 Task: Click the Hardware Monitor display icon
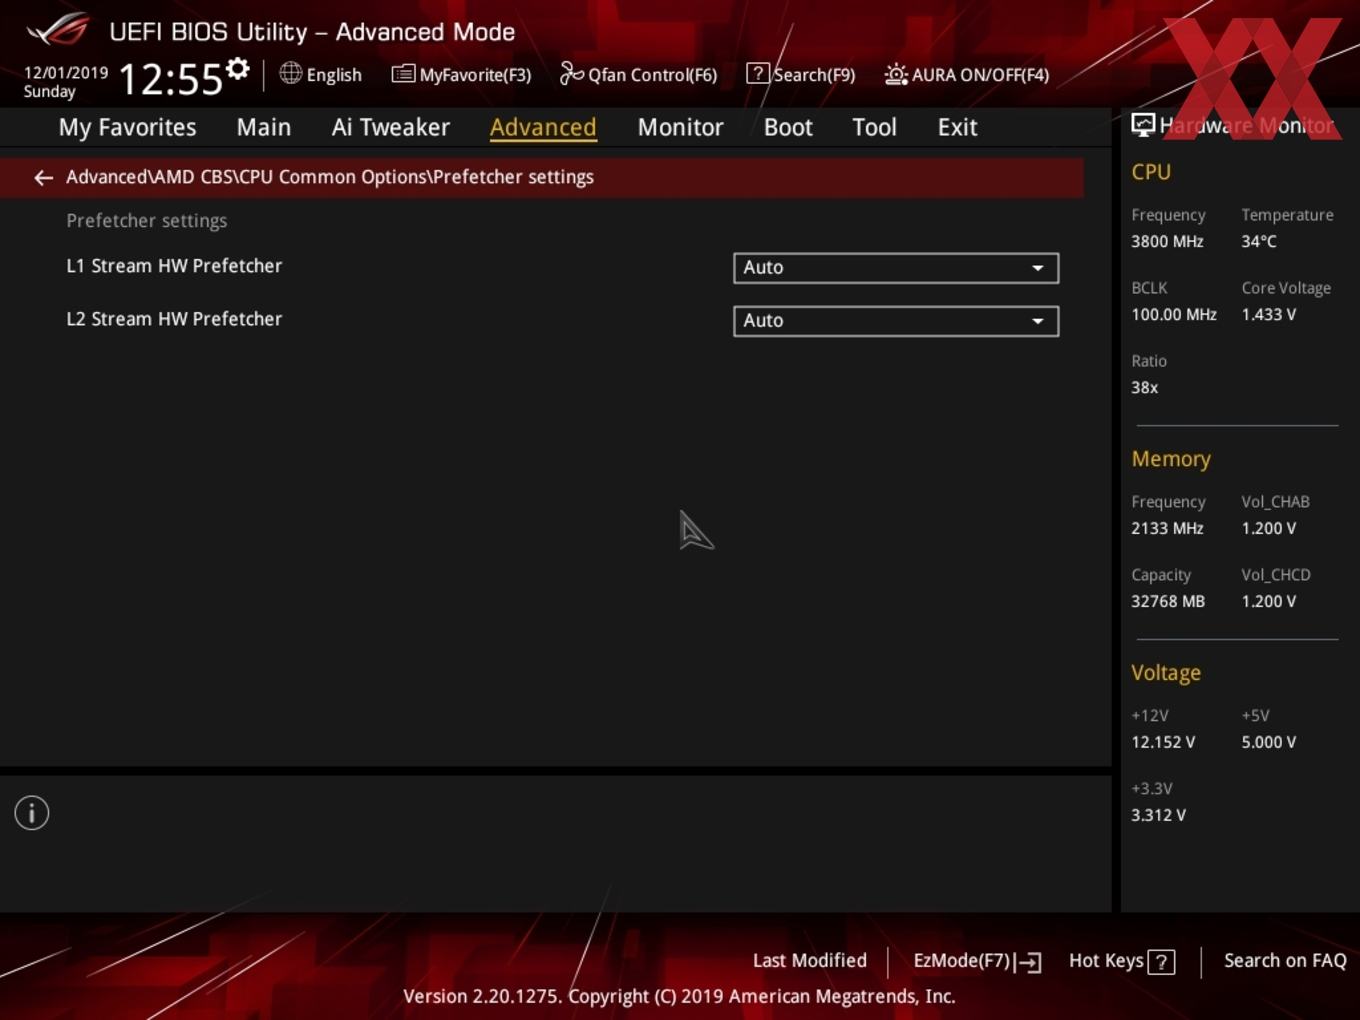tap(1143, 125)
